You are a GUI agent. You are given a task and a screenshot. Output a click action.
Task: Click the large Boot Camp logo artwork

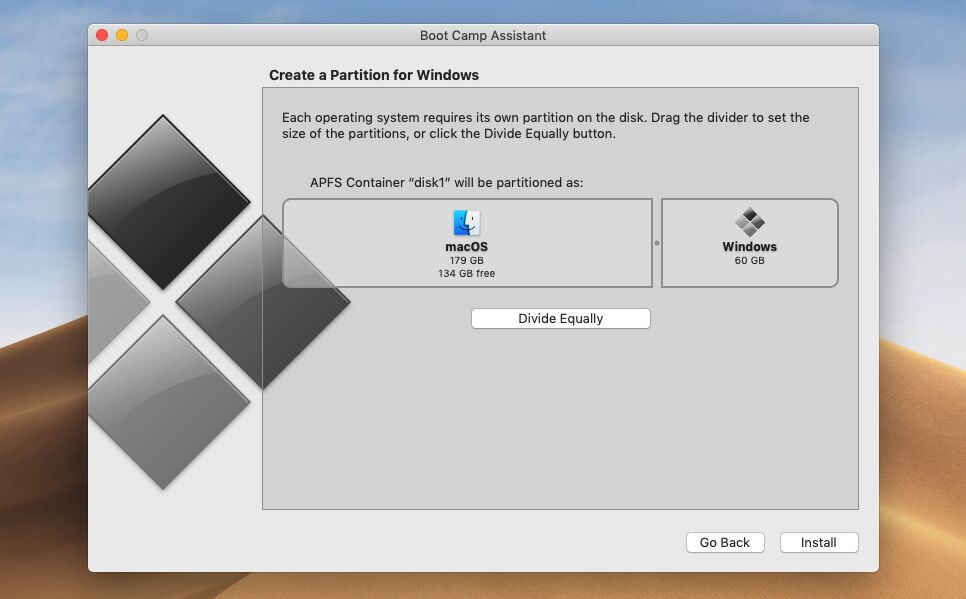click(170, 300)
